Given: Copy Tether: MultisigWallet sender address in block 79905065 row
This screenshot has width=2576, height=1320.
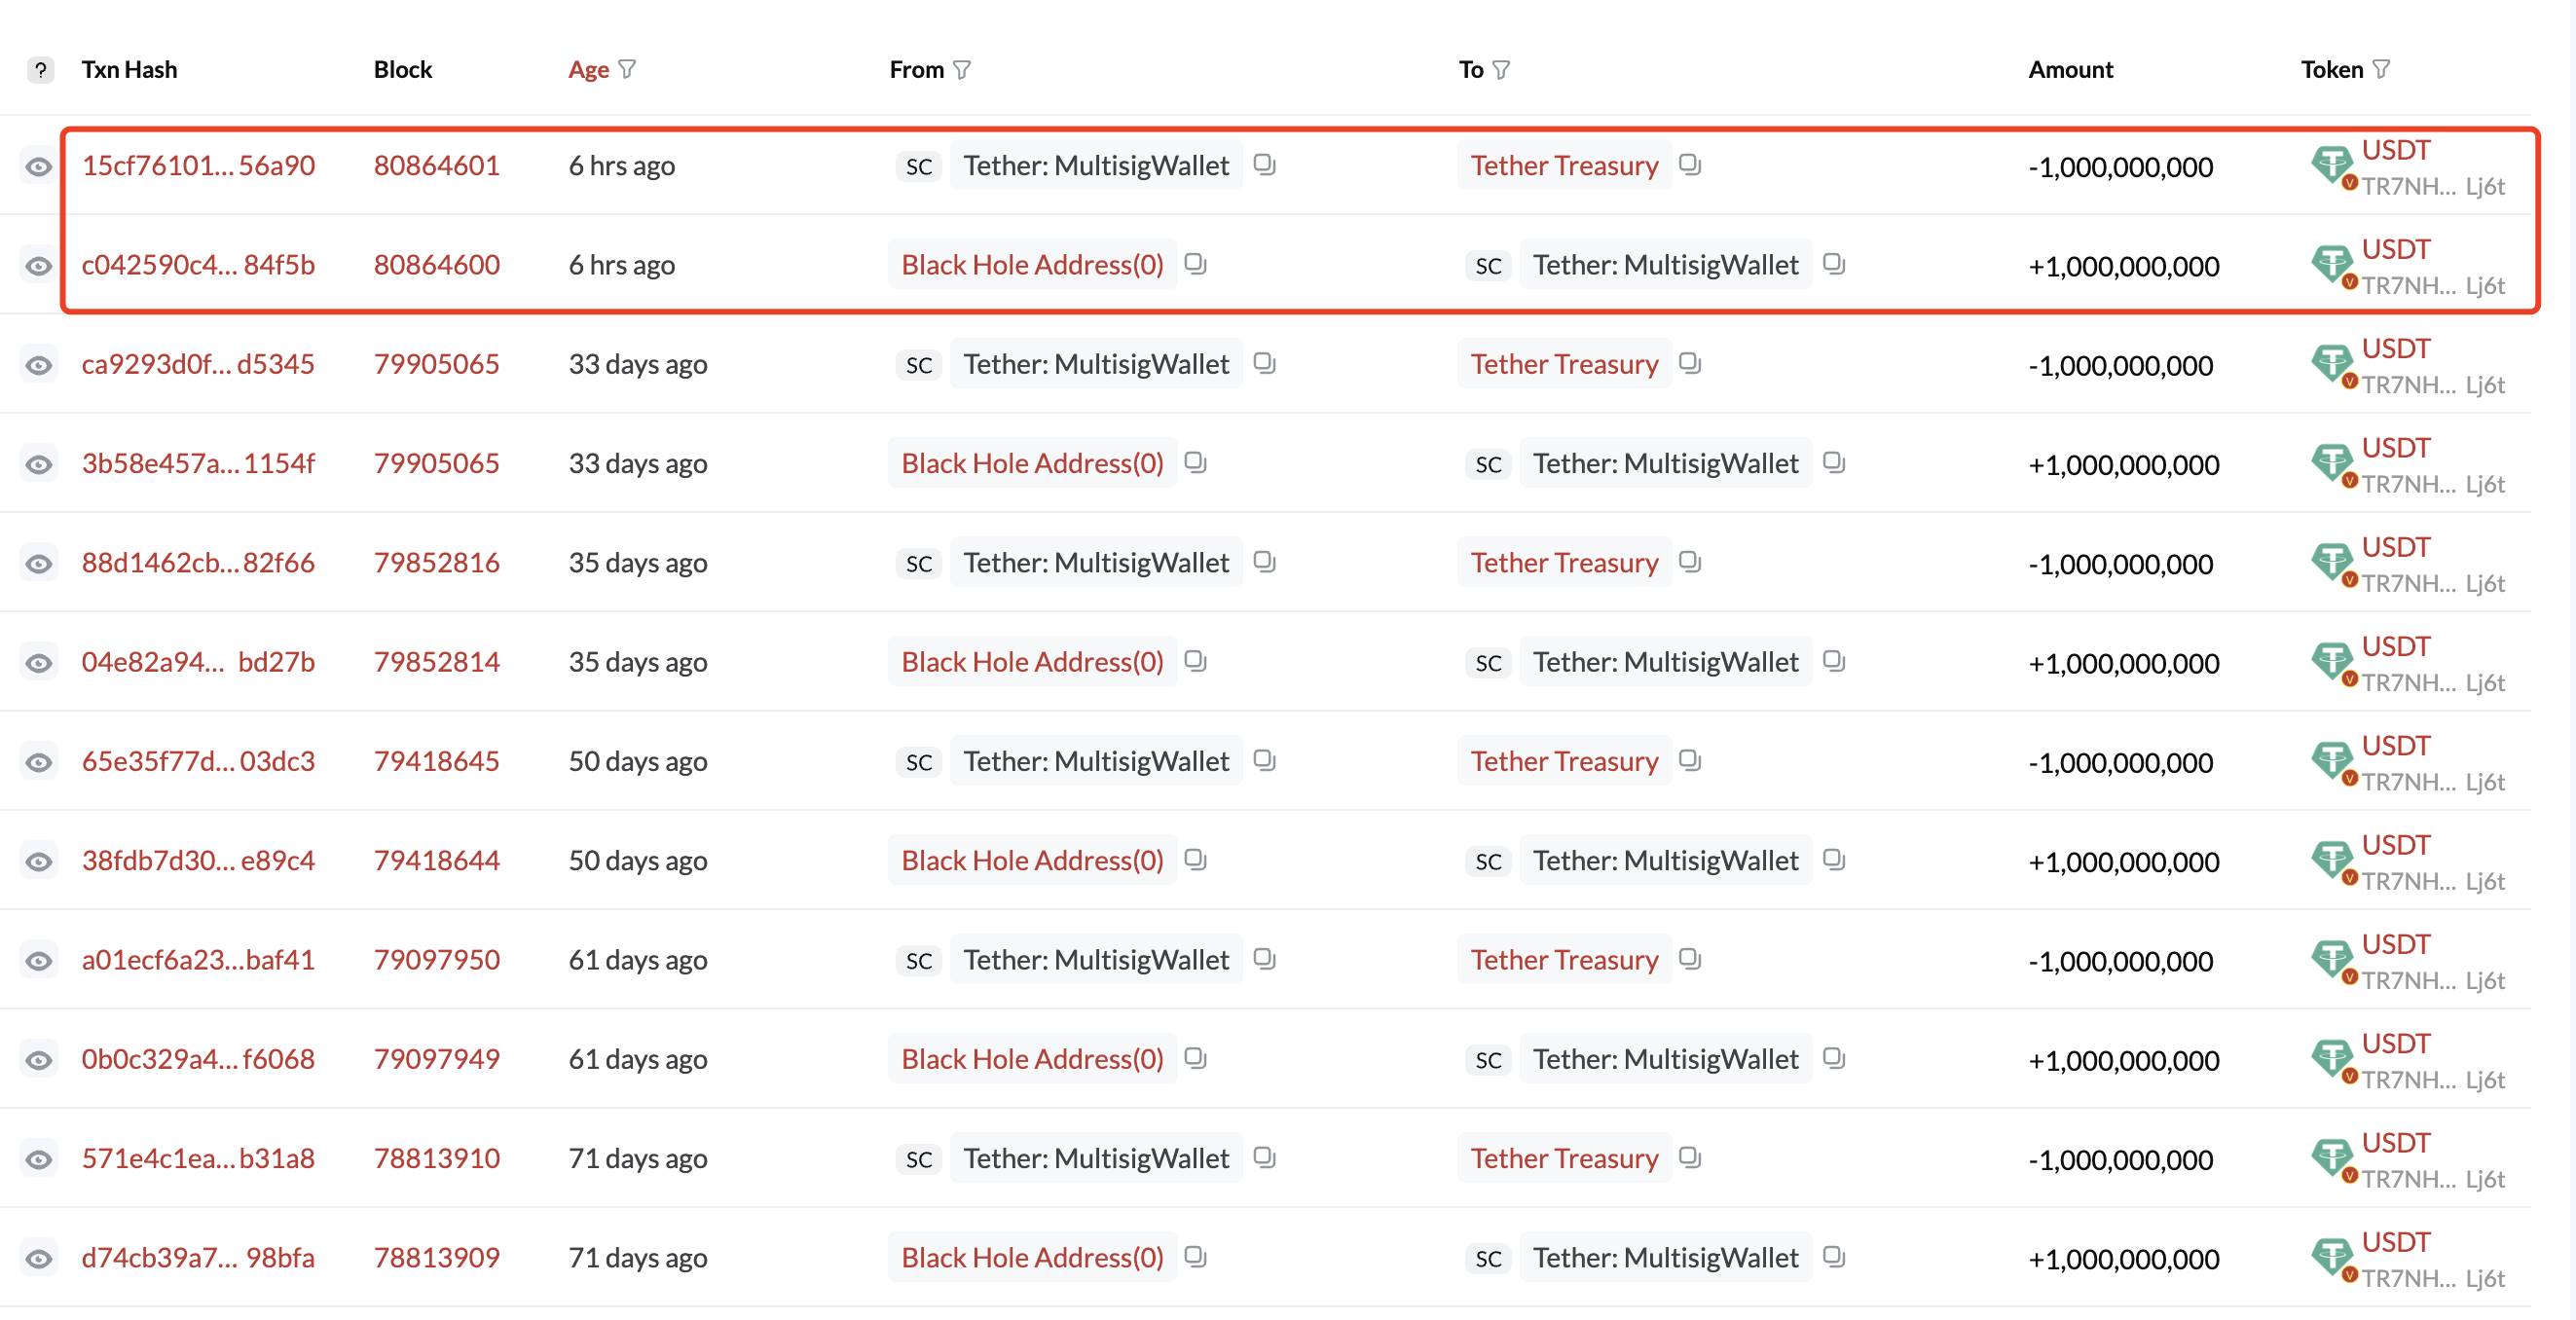Looking at the screenshot, I should point(1264,363).
